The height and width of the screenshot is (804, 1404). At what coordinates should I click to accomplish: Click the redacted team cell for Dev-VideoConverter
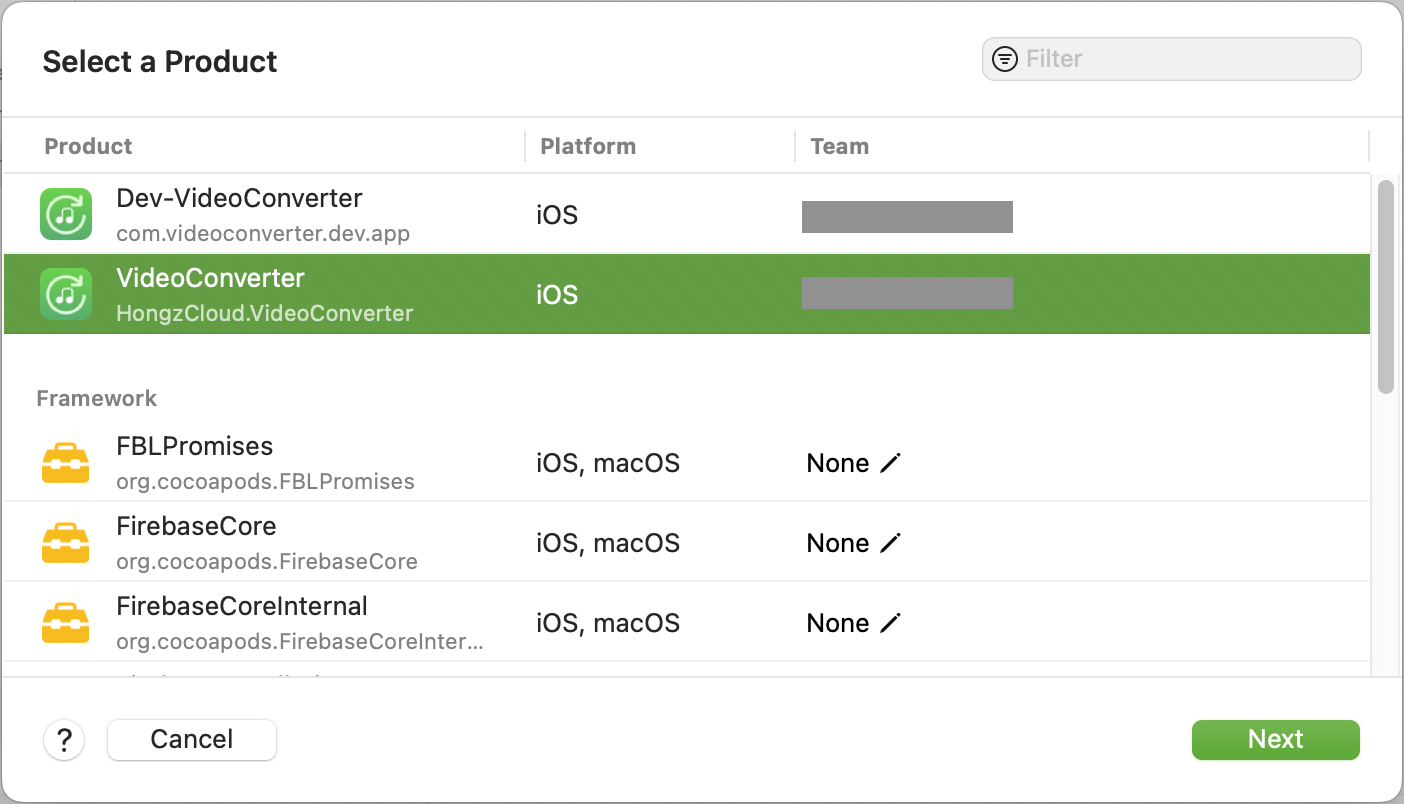tap(907, 216)
